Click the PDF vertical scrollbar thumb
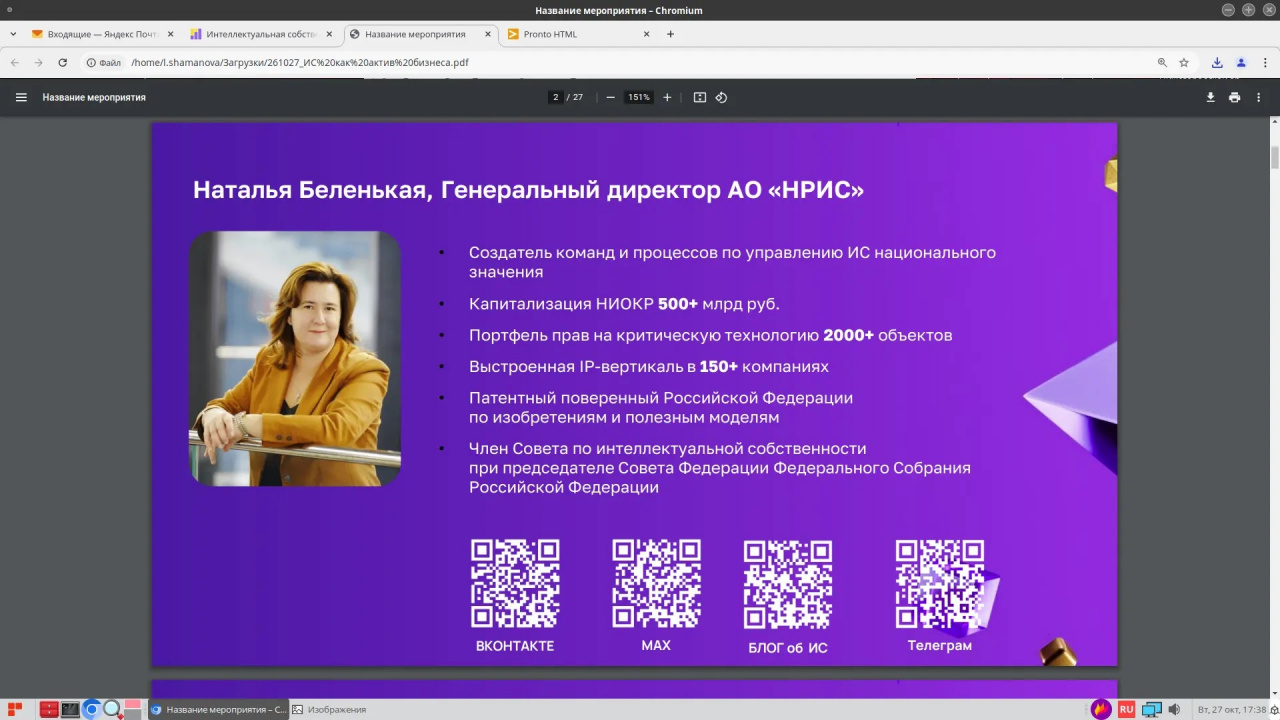1280x720 pixels. (1275, 158)
